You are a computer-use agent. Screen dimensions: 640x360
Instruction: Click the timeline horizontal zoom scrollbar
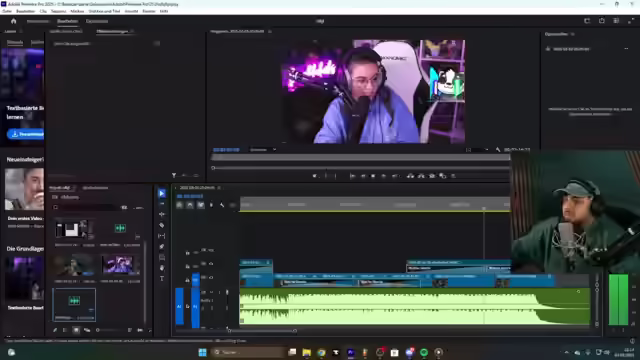point(262,331)
